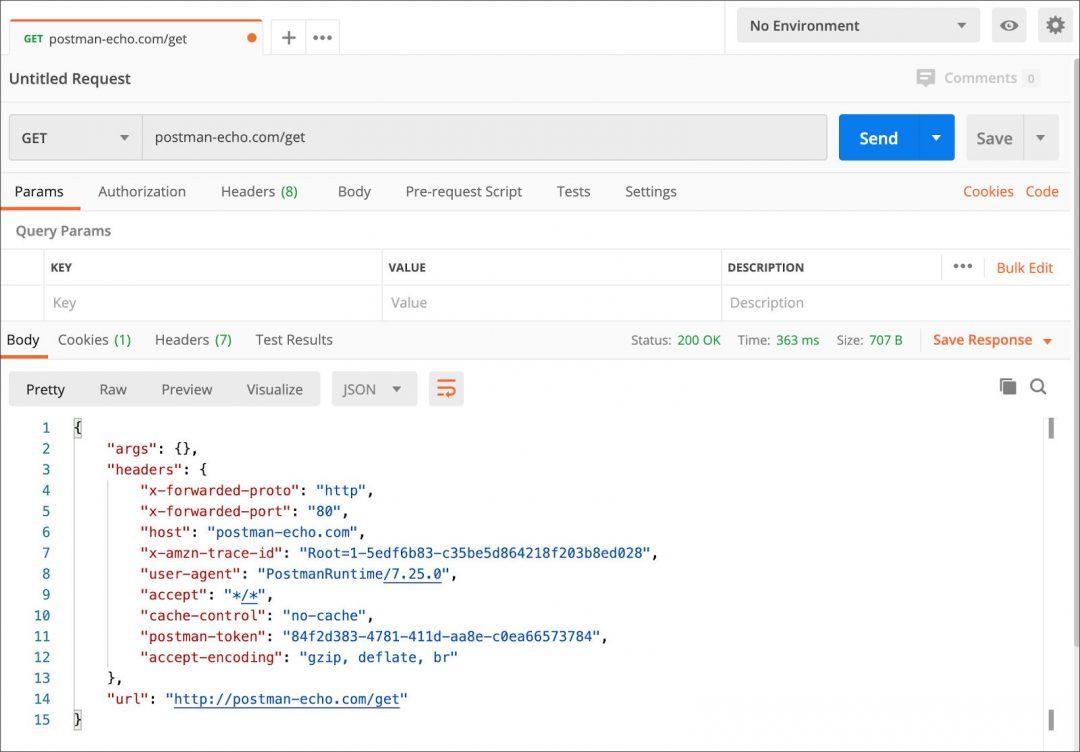View the response in Raw mode
This screenshot has width=1080, height=752.
(112, 389)
